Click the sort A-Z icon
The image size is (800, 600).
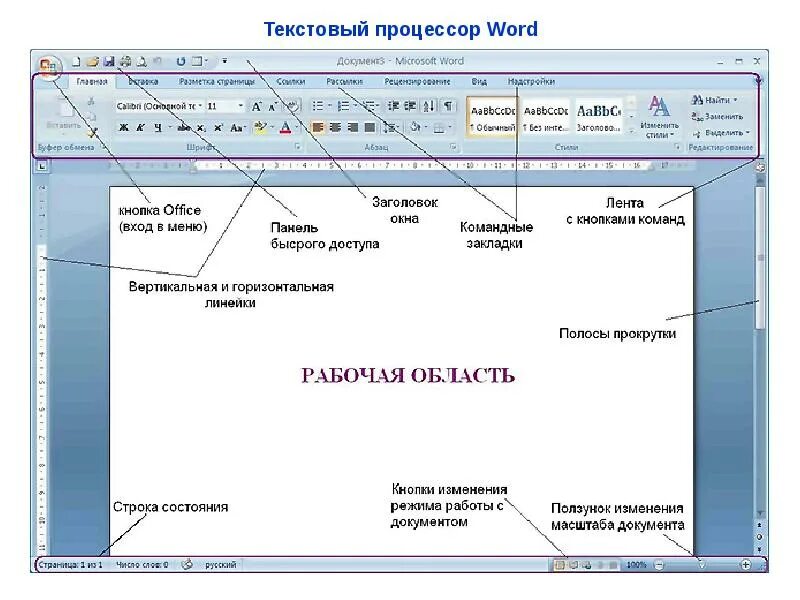tap(430, 106)
